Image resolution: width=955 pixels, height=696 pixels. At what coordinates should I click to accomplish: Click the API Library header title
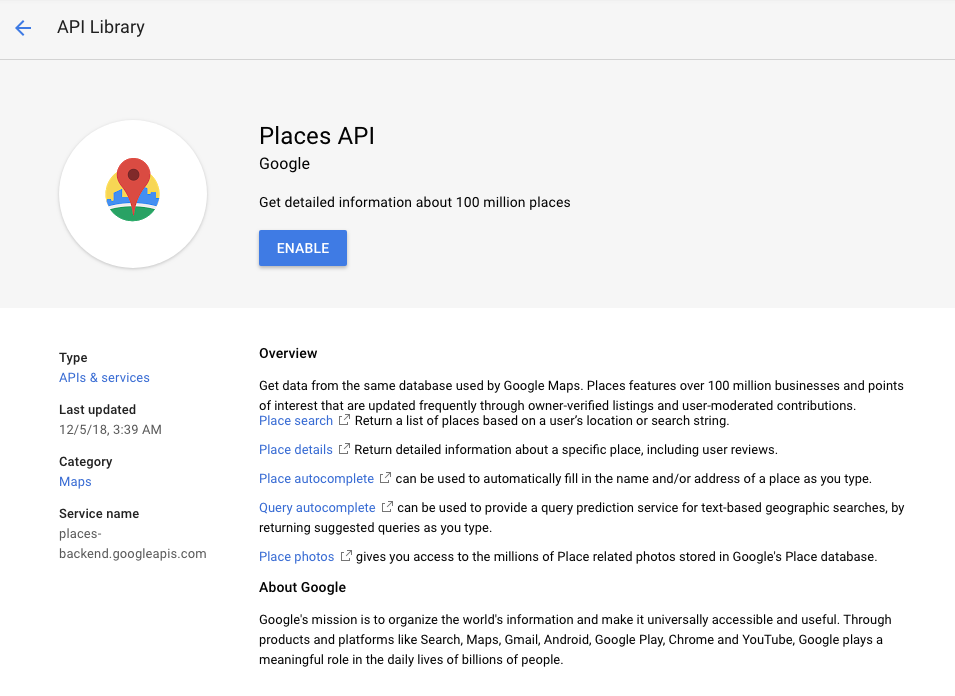(101, 27)
